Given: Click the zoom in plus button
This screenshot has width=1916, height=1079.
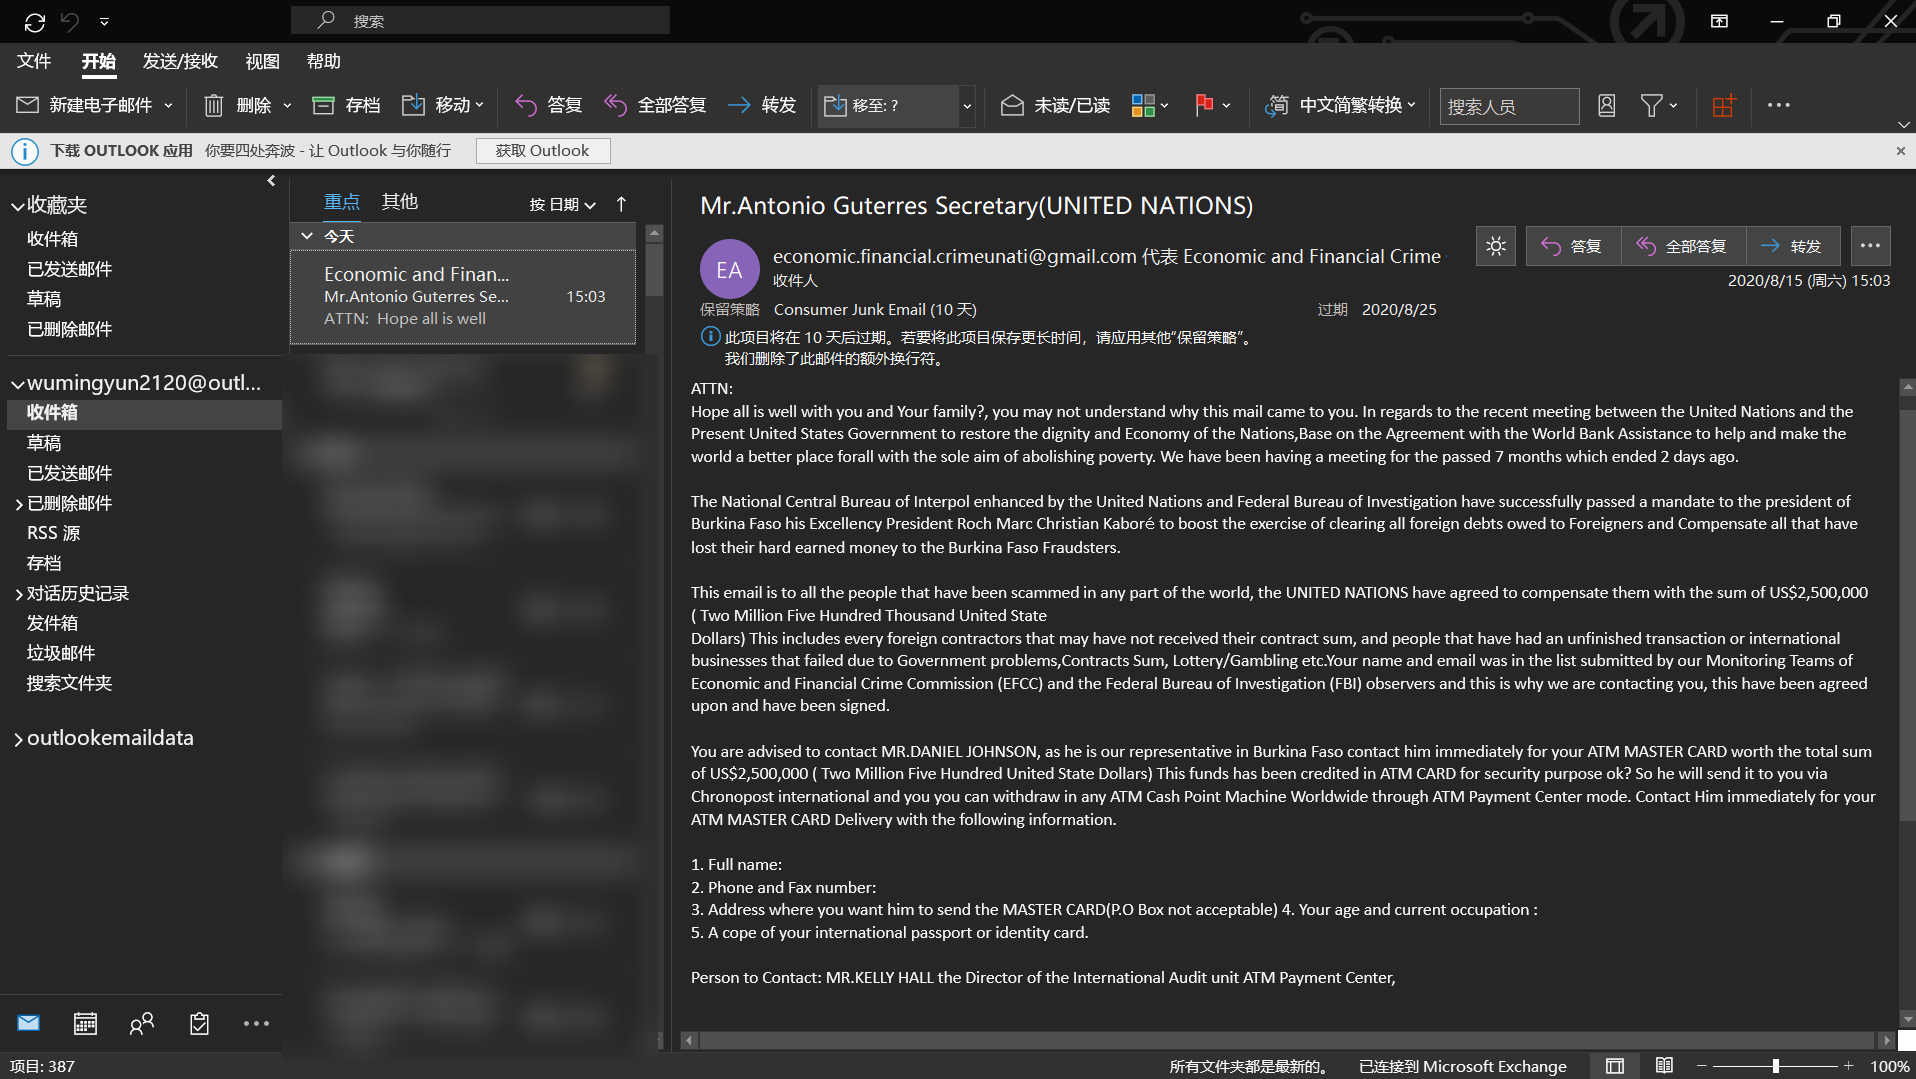Looking at the screenshot, I should 1849,1066.
